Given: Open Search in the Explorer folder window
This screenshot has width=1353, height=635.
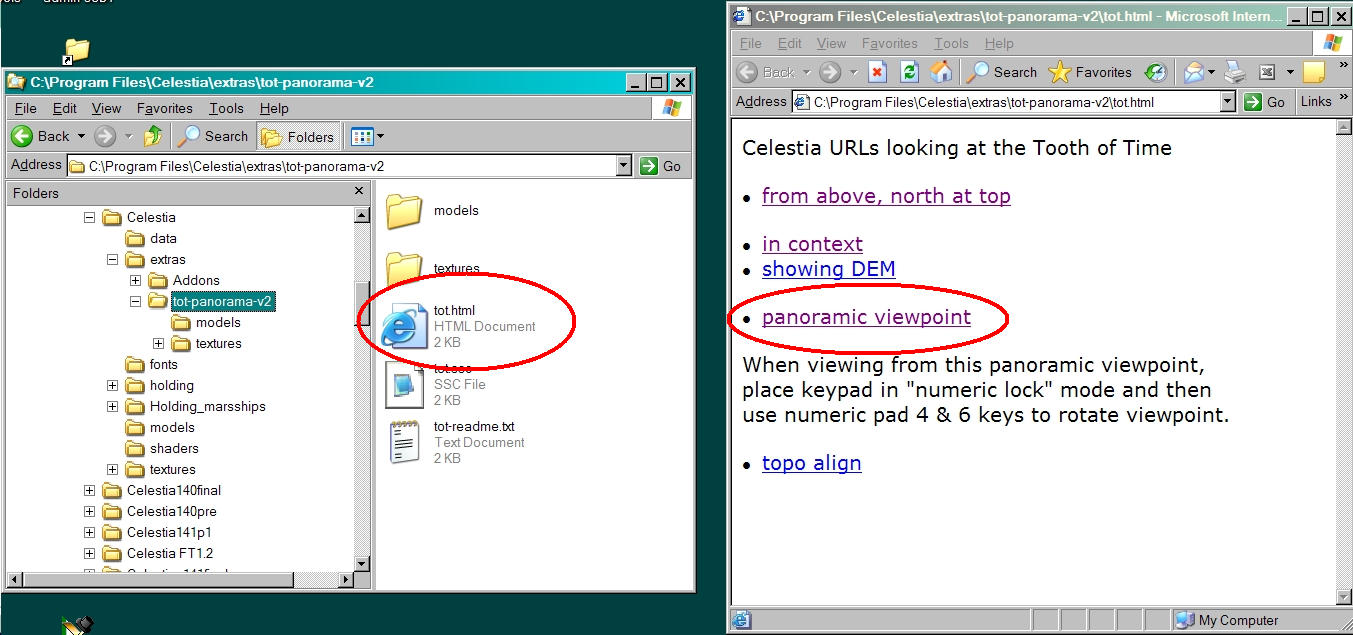Looking at the screenshot, I should tap(213, 136).
